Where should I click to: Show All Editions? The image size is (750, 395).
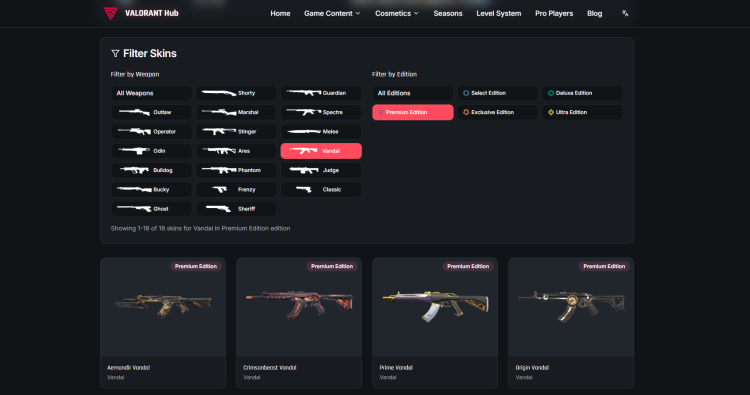click(x=413, y=93)
